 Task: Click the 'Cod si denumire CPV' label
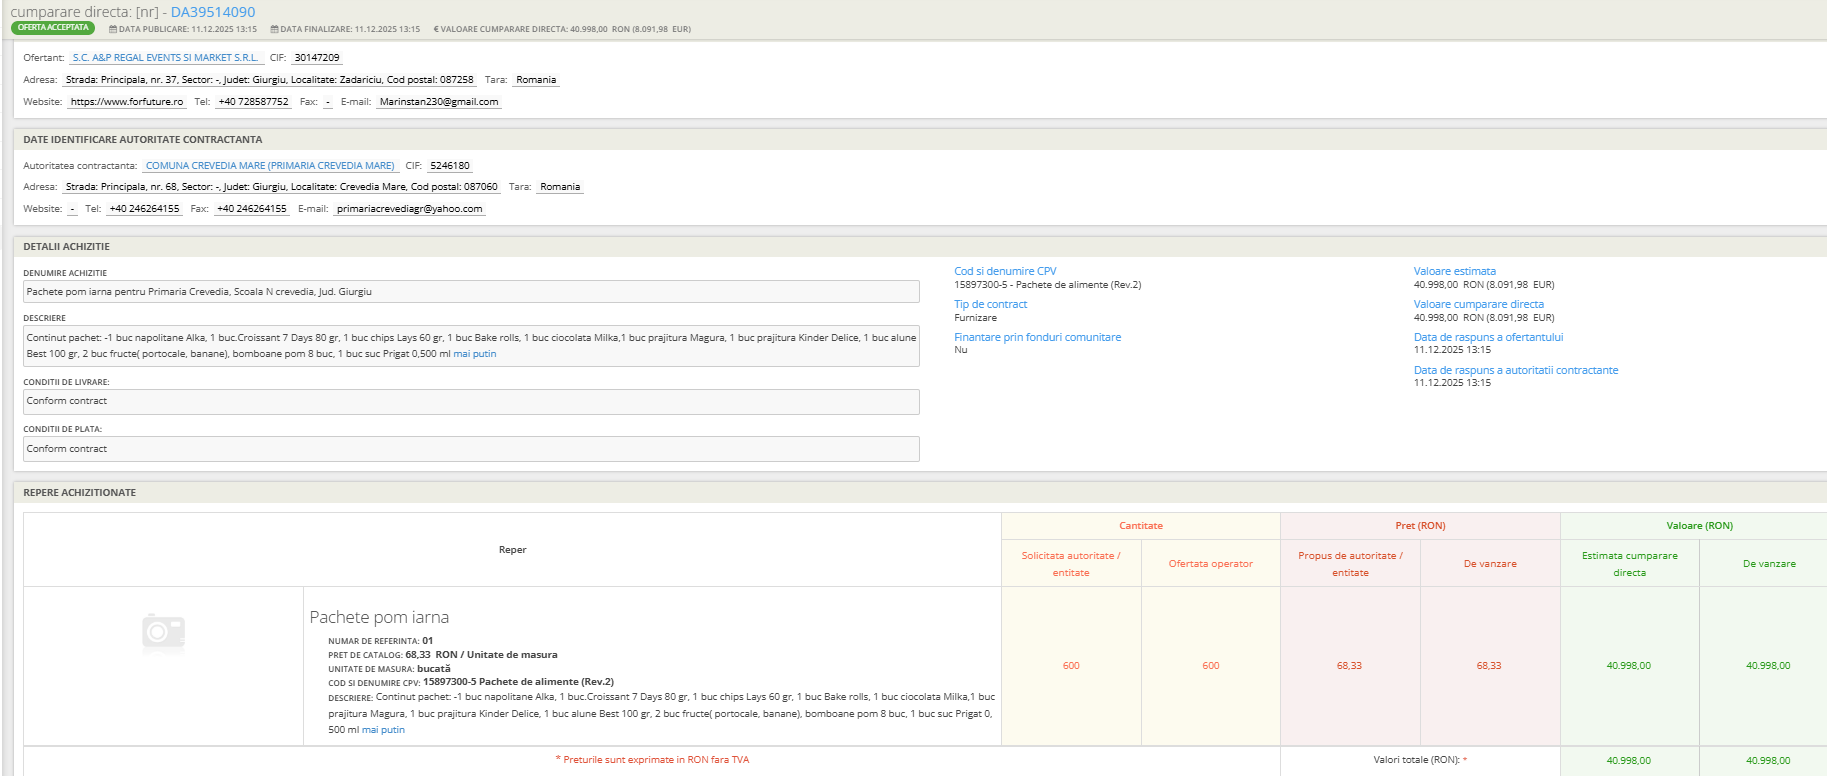tap(1005, 271)
